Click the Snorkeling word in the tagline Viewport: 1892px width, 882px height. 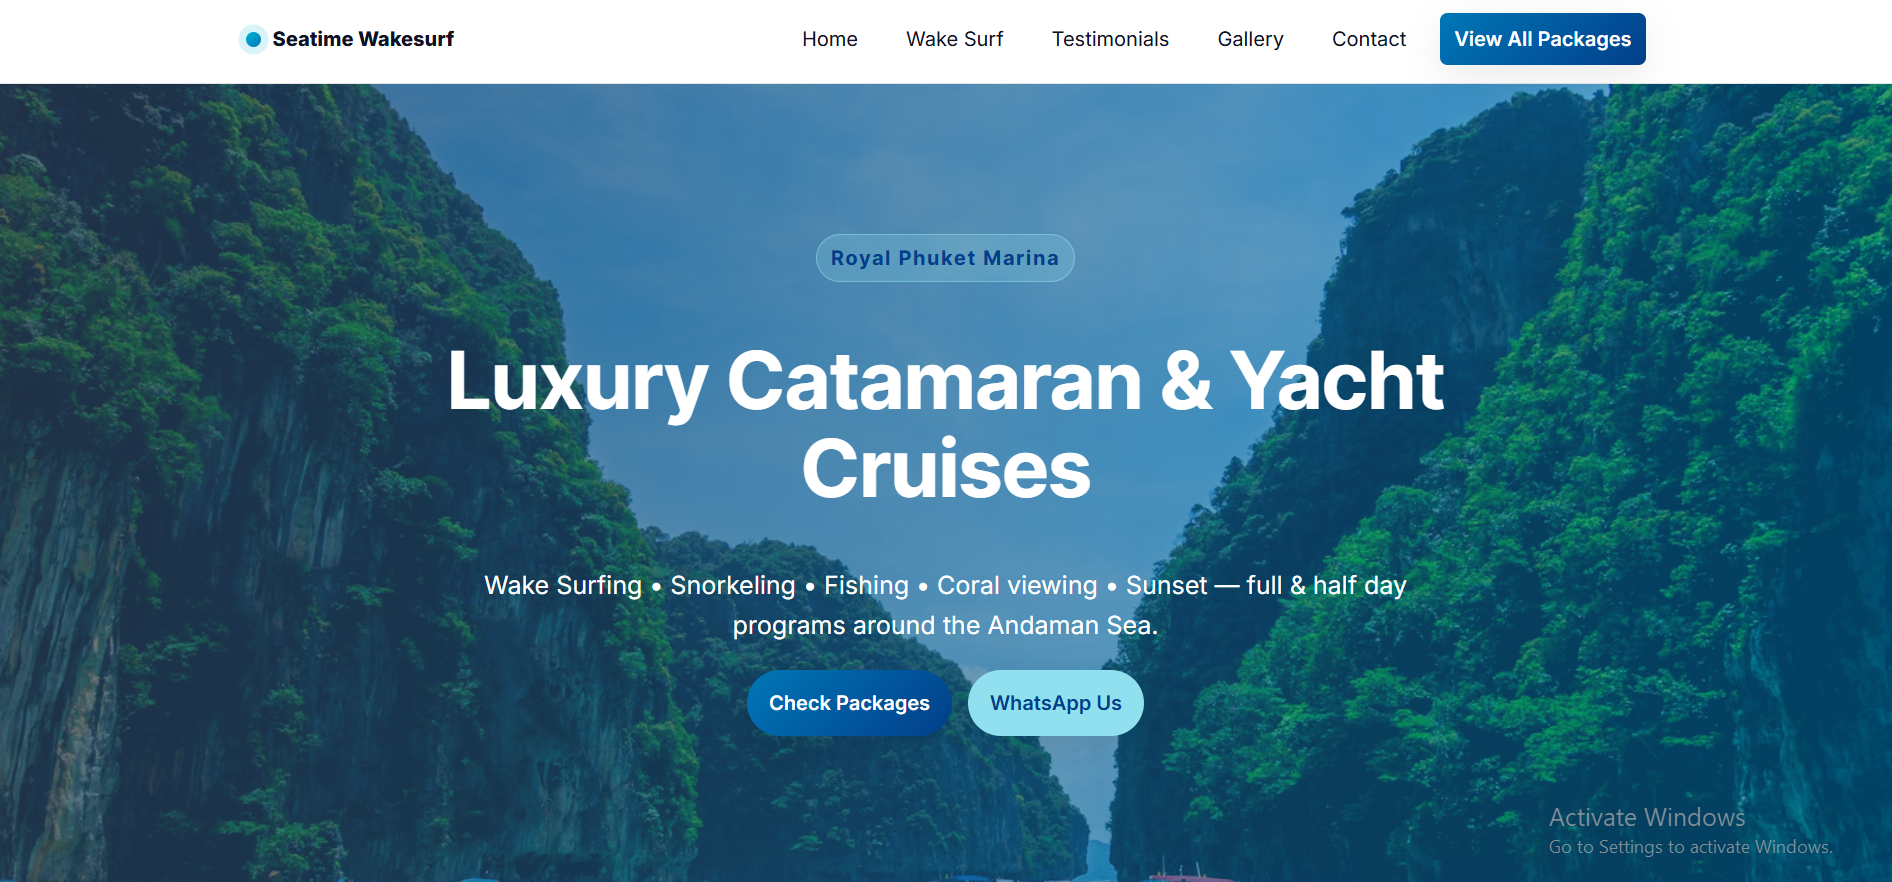tap(733, 585)
